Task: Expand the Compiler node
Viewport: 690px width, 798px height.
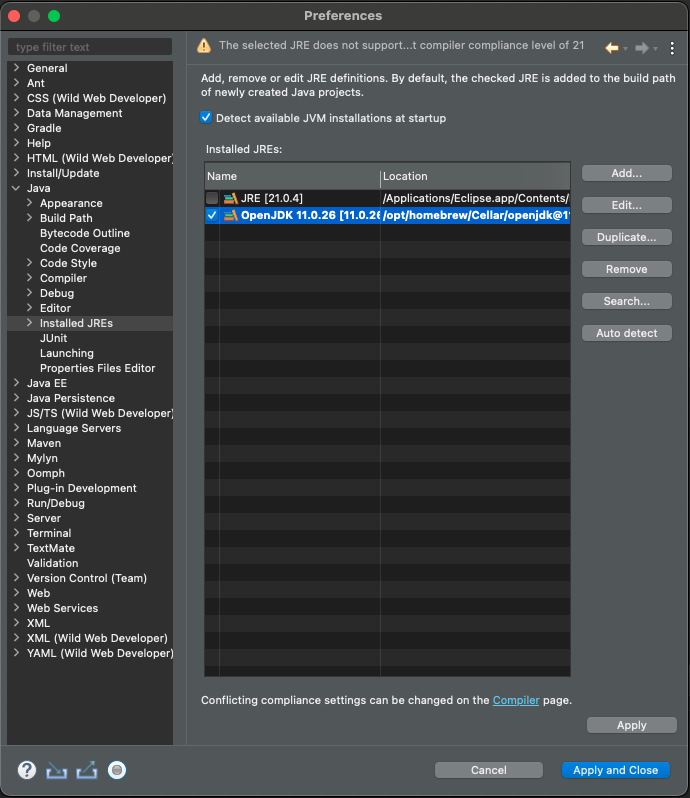Action: pyautogui.click(x=30, y=278)
